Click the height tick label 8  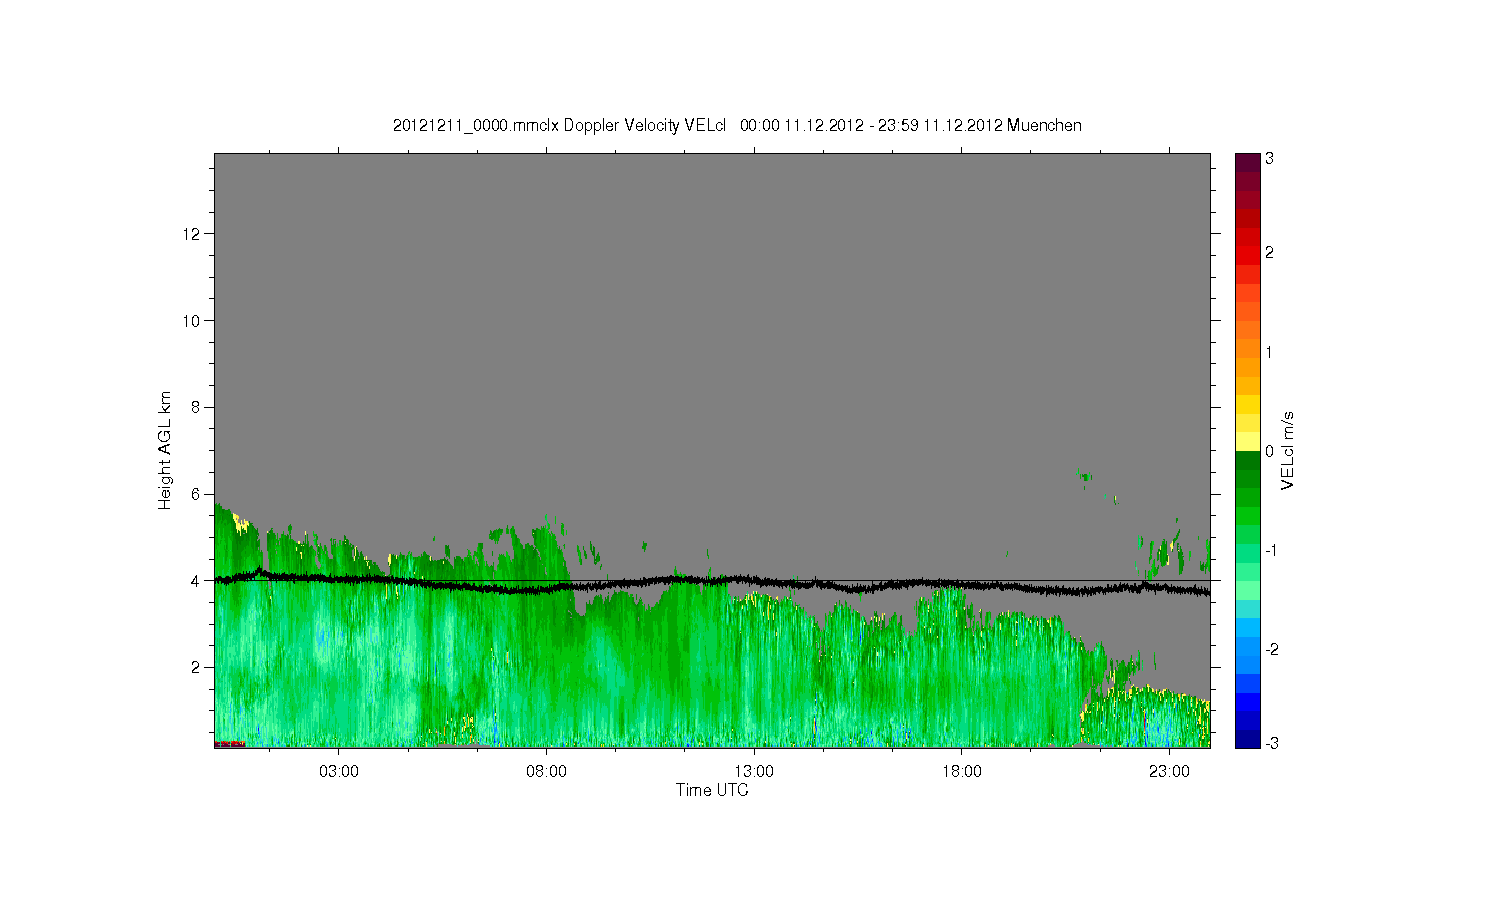(196, 407)
